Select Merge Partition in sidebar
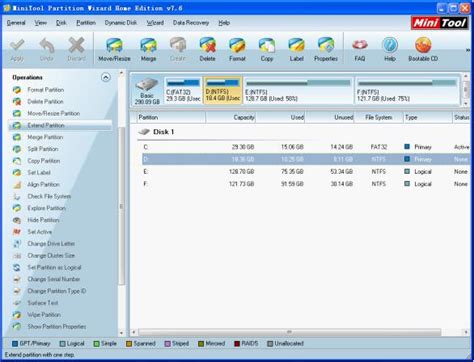This screenshot has height=362, width=474. pyautogui.click(x=45, y=137)
